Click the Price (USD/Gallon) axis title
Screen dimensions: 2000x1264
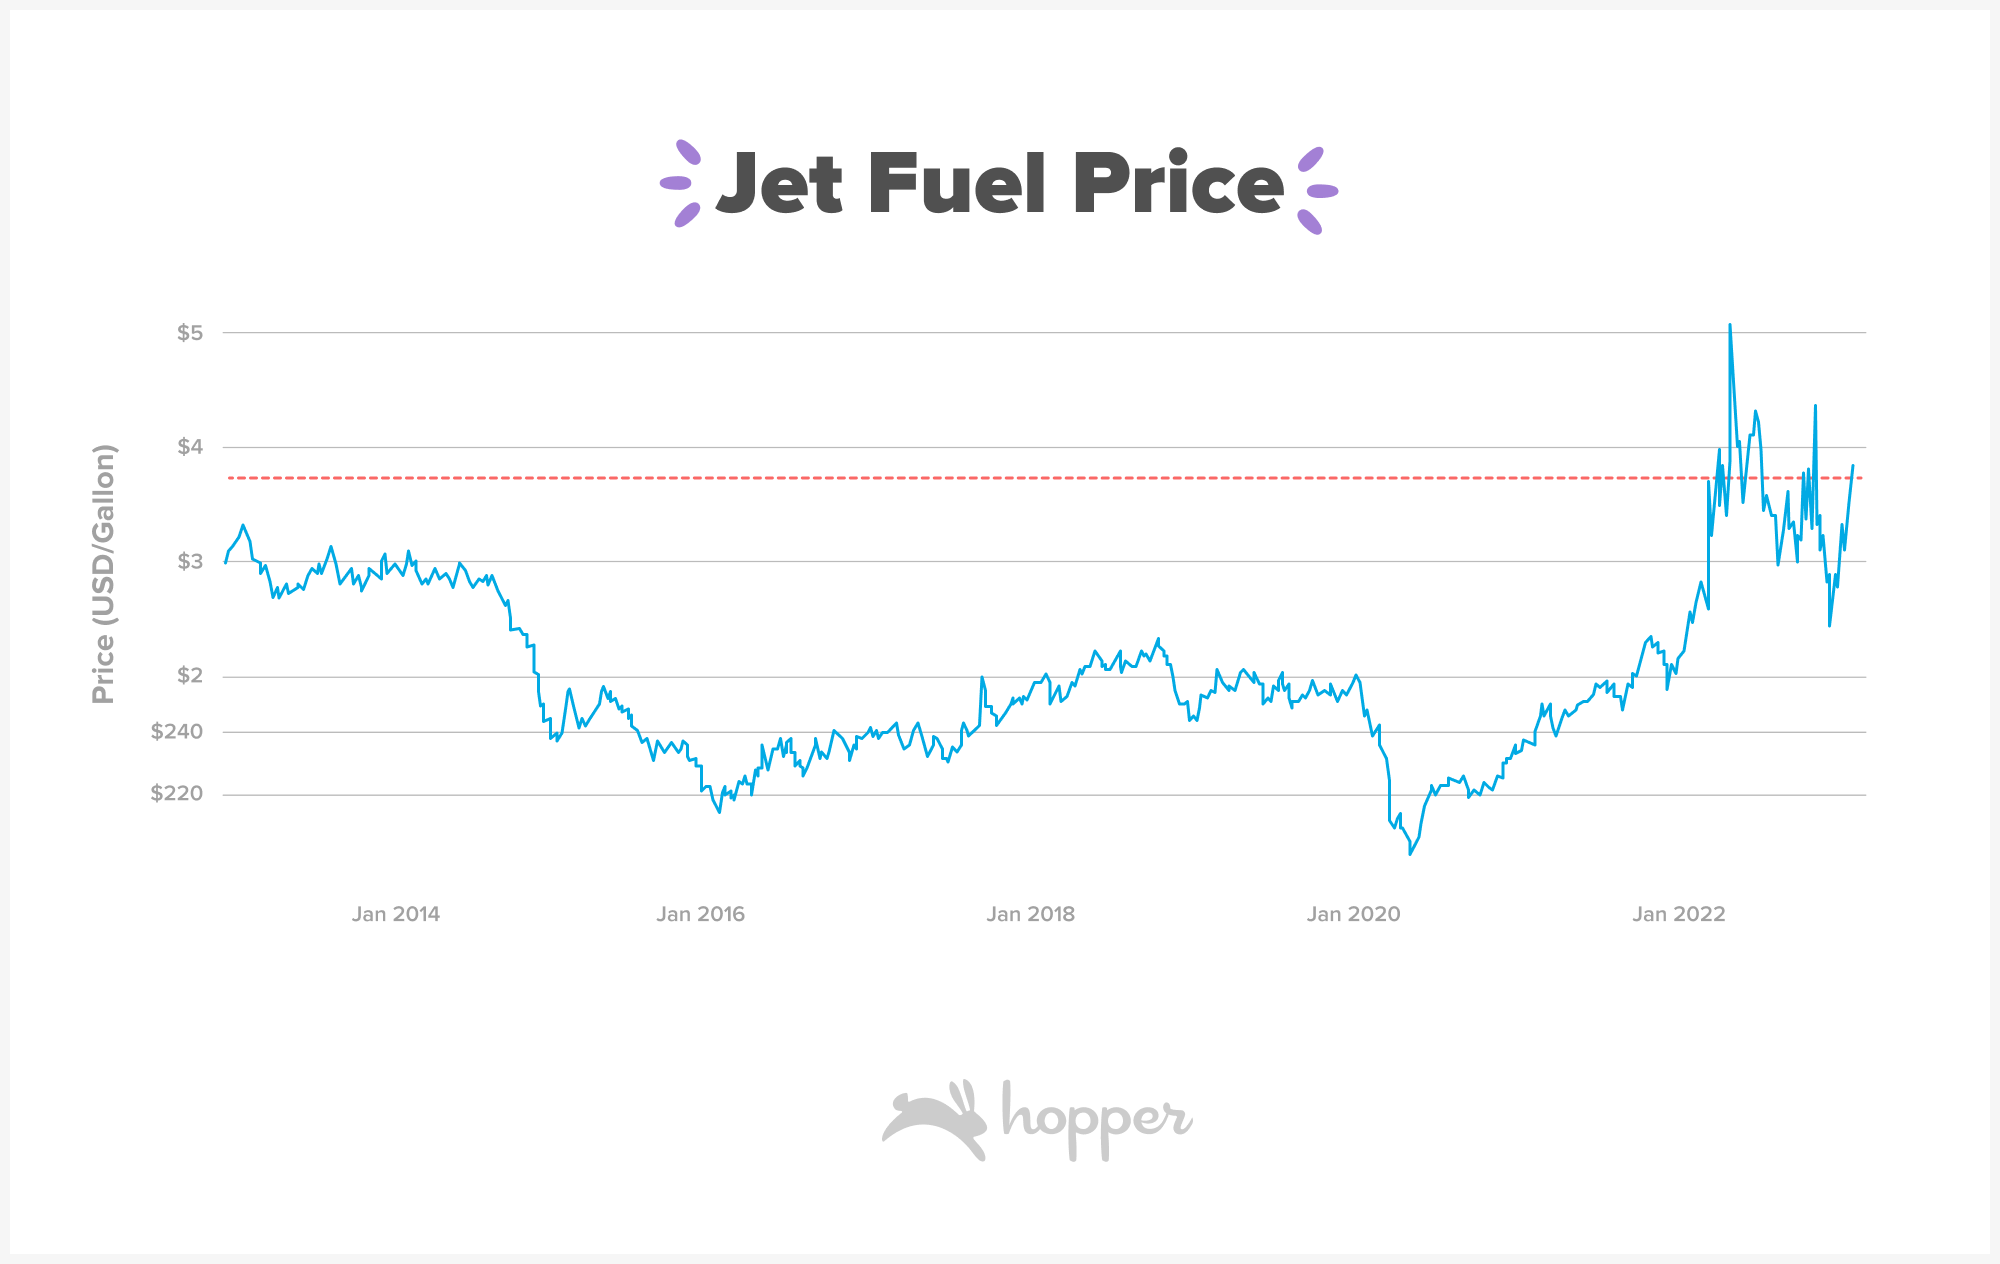(x=104, y=574)
